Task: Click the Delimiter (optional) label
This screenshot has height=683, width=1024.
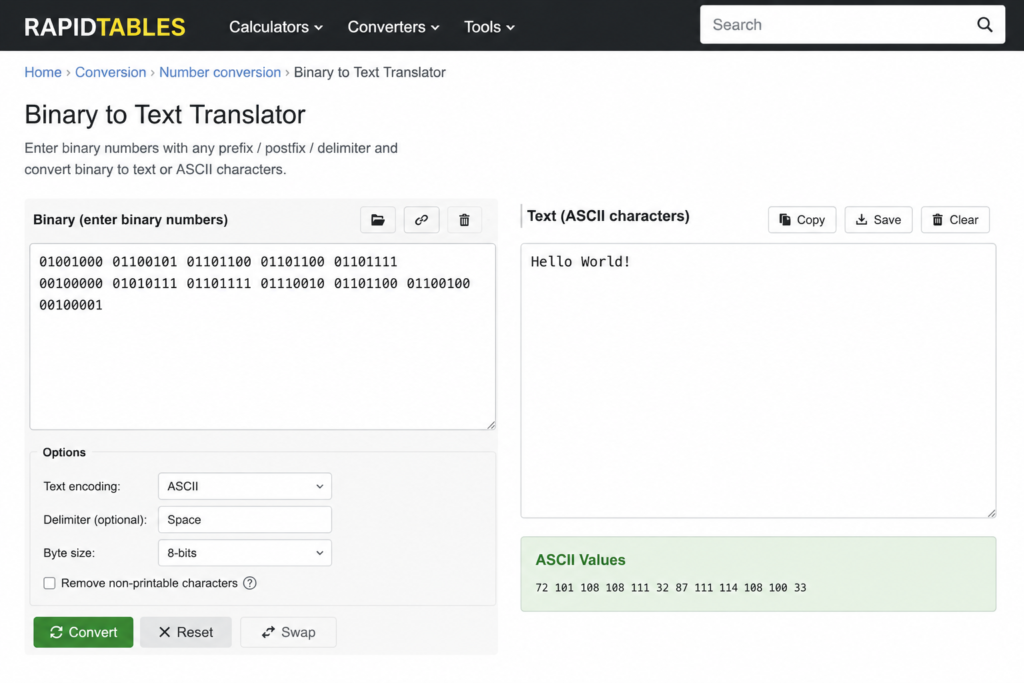Action: coord(95,520)
